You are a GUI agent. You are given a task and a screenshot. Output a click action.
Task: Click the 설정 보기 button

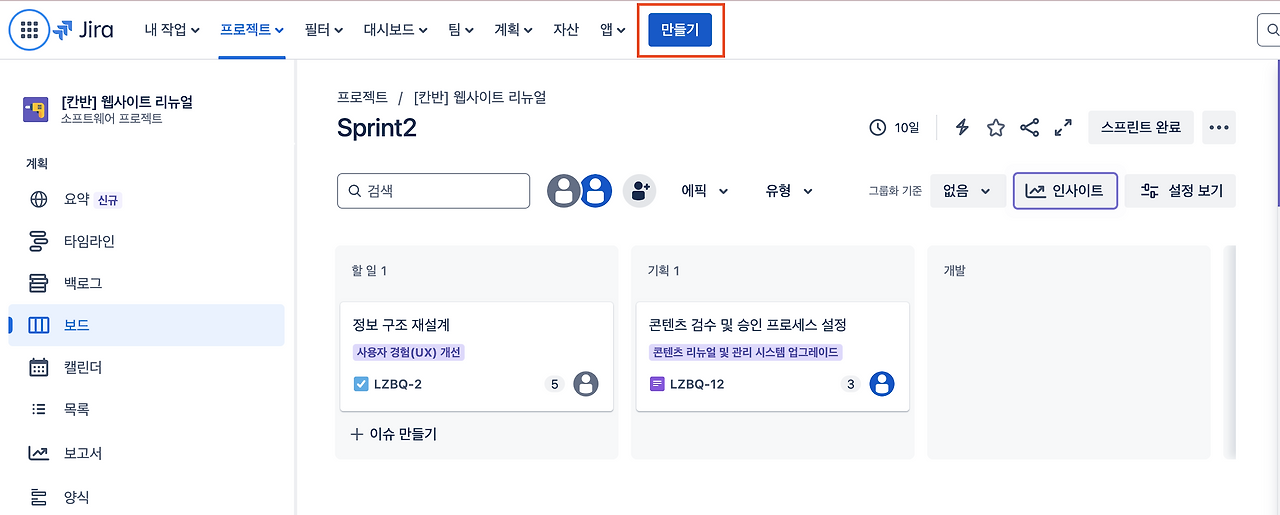pos(1181,191)
